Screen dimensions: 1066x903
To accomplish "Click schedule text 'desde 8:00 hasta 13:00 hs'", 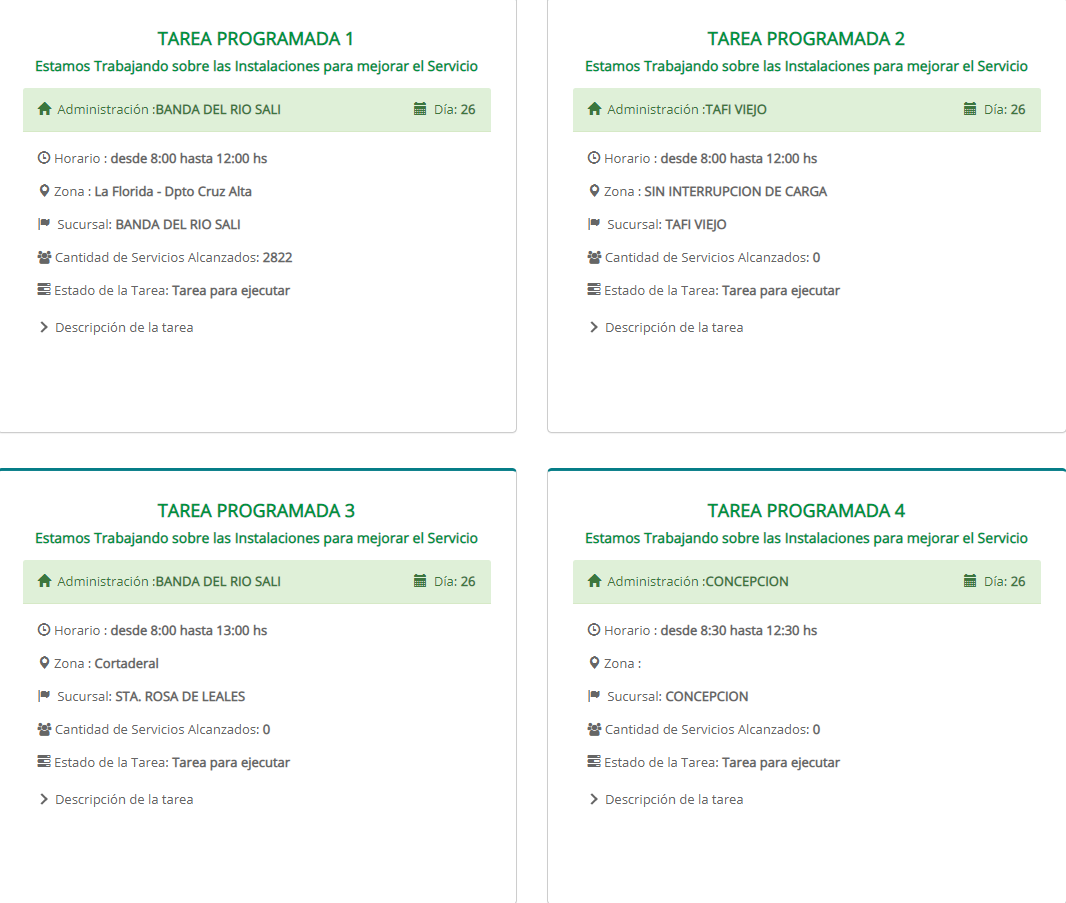I will (x=189, y=630).
